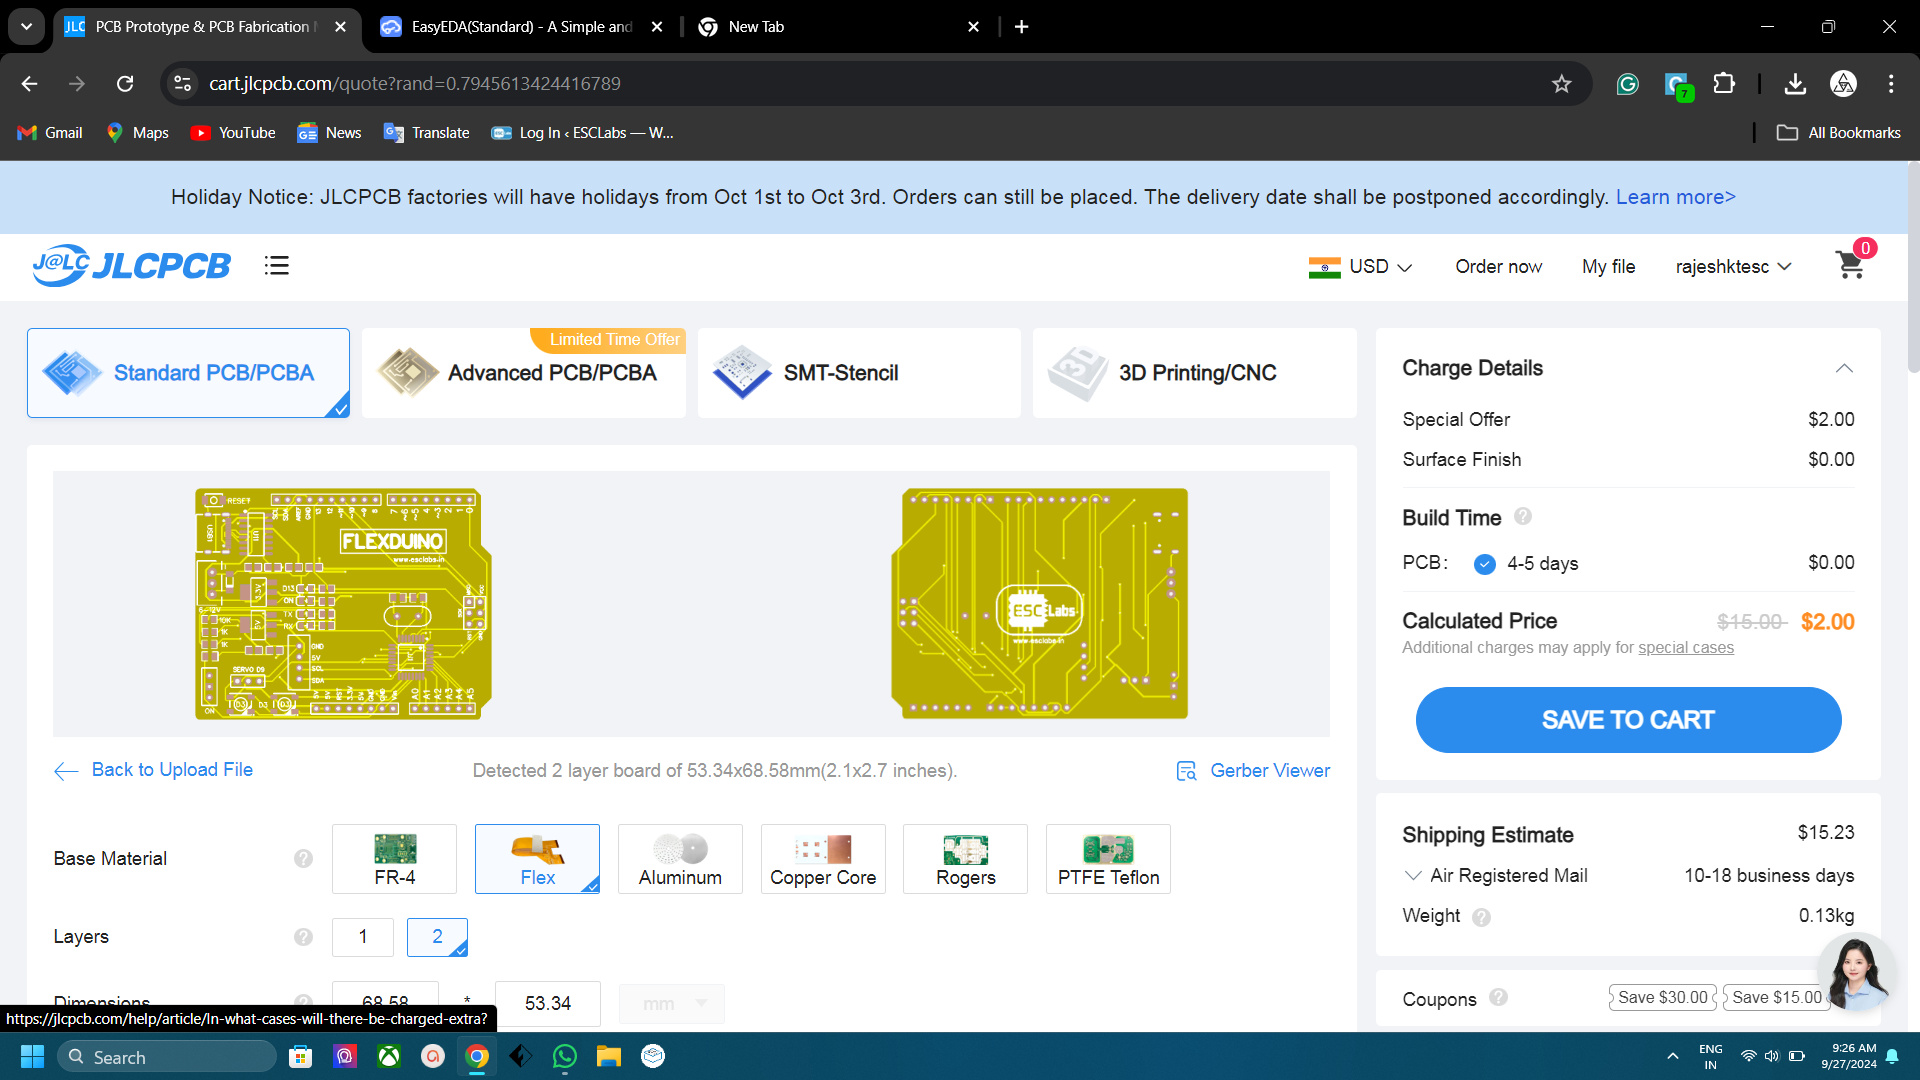Viewport: 1920px width, 1080px height.
Task: Open the shopping cart icon
Action: click(1850, 265)
